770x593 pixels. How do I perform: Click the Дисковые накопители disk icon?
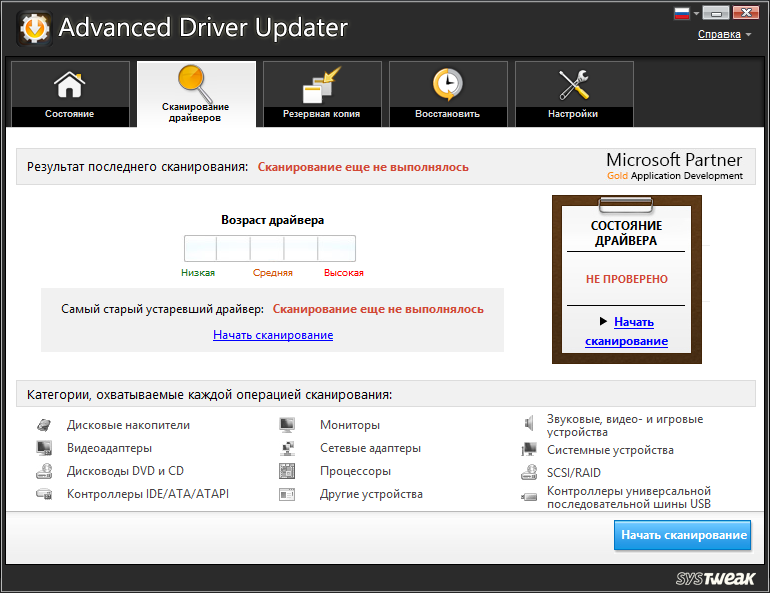pos(44,425)
